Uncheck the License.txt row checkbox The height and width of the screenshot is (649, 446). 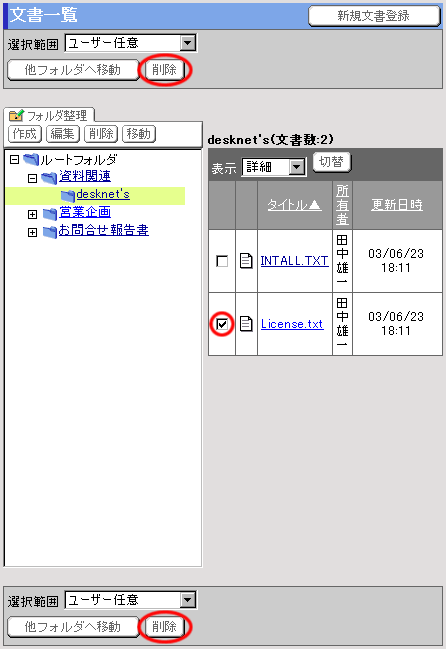pyautogui.click(x=222, y=324)
